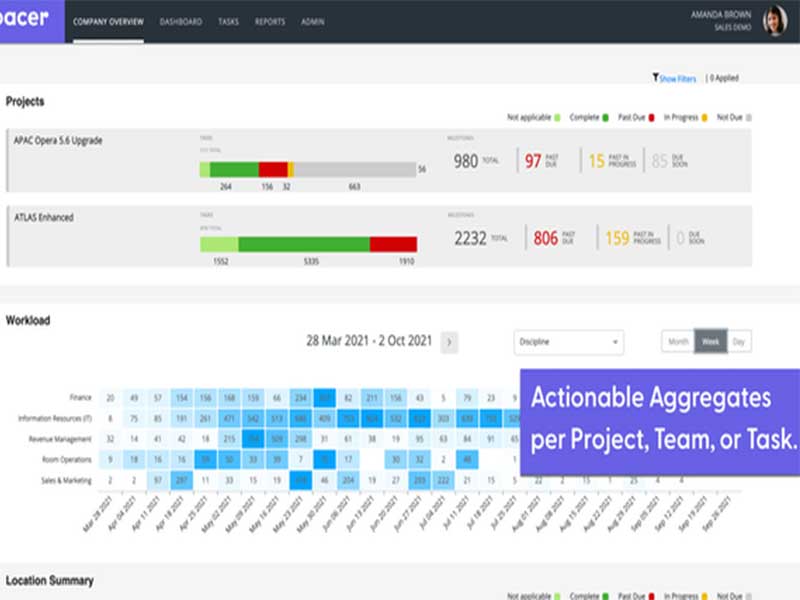The width and height of the screenshot is (800, 600).
Task: Open the Discipline dropdown
Action: pos(567,342)
